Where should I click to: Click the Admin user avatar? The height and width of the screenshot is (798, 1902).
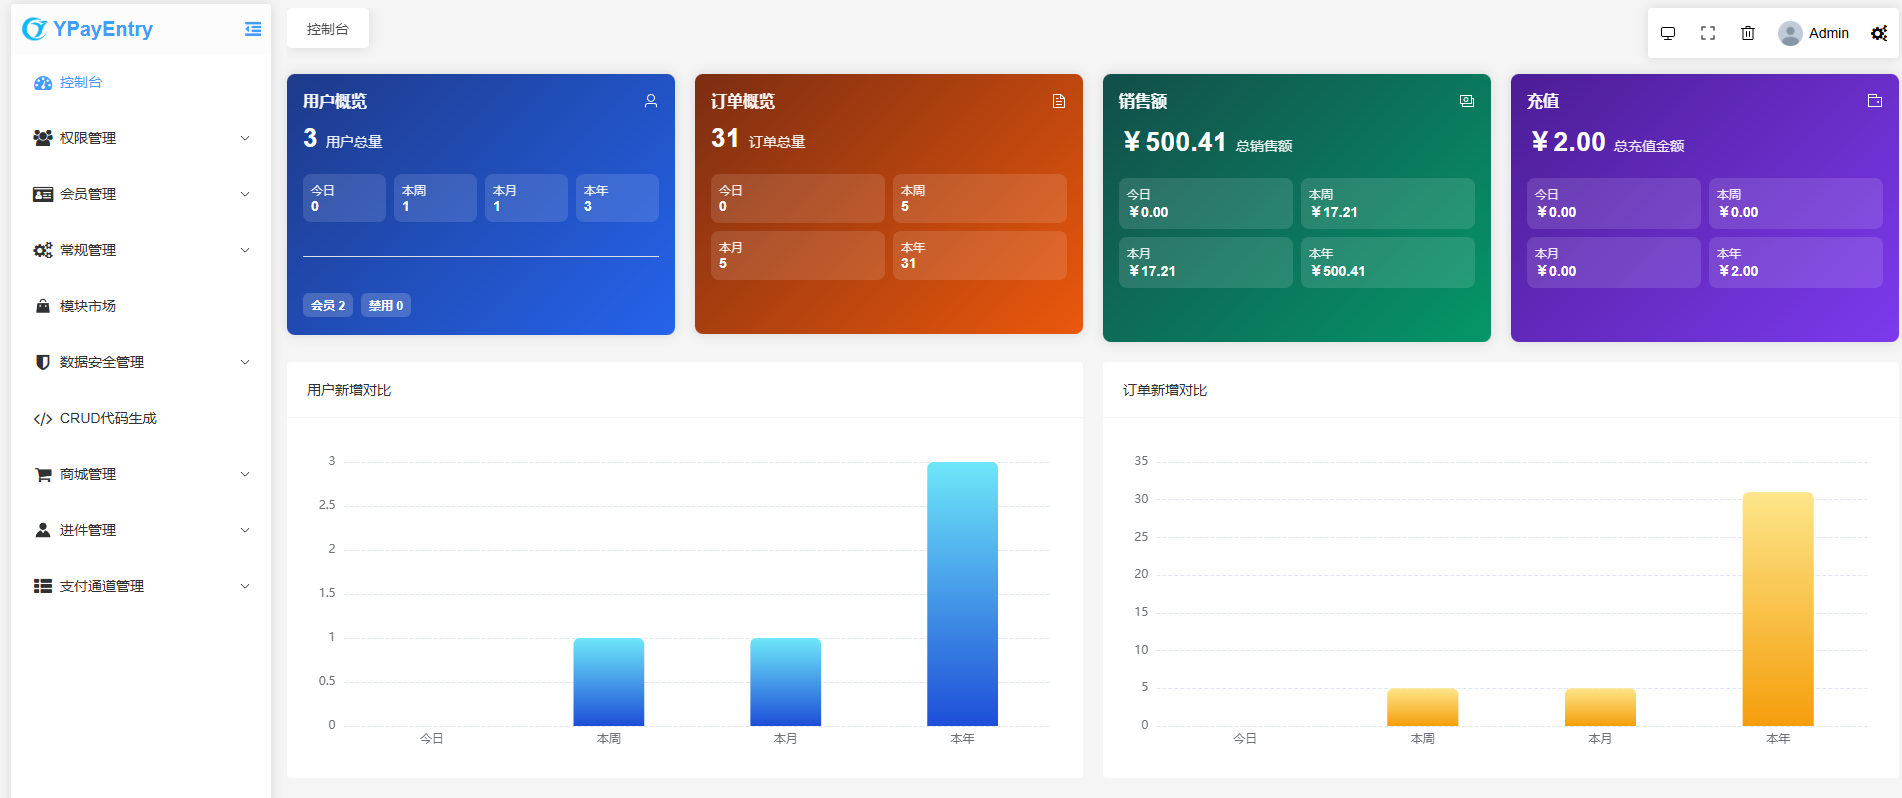pos(1790,33)
